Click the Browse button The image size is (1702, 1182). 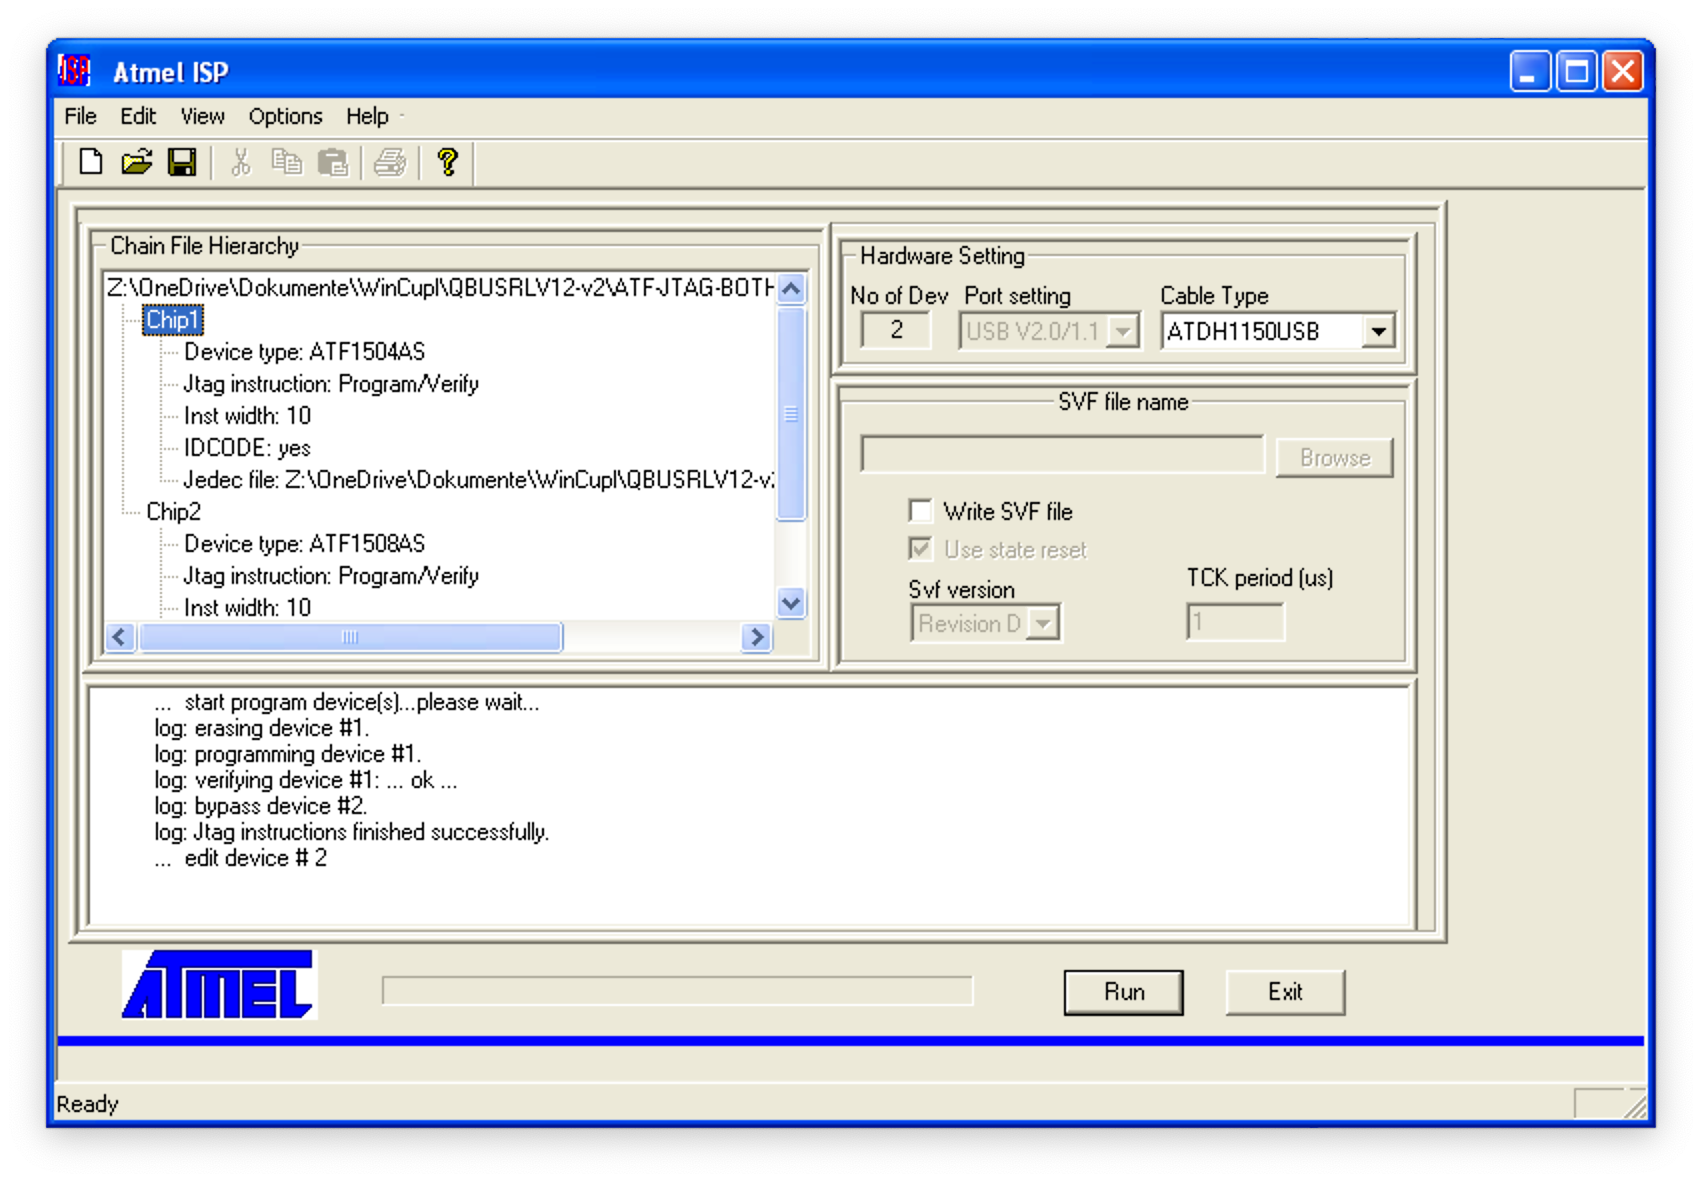pos(1335,458)
